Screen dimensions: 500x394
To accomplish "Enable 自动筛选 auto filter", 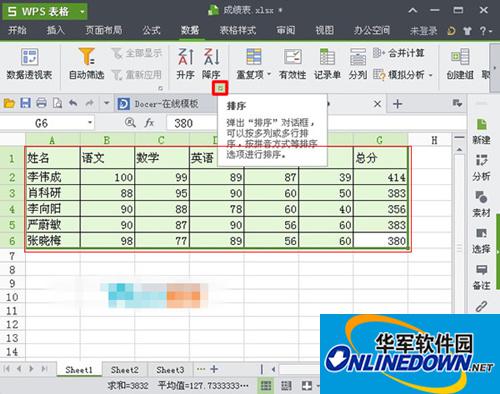I will point(86,64).
